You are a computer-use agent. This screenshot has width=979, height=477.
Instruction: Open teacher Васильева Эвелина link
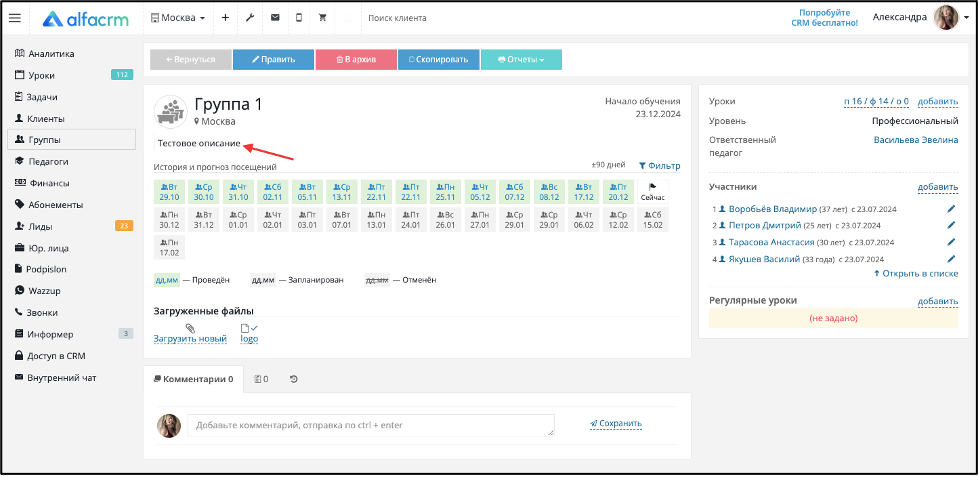click(x=916, y=140)
